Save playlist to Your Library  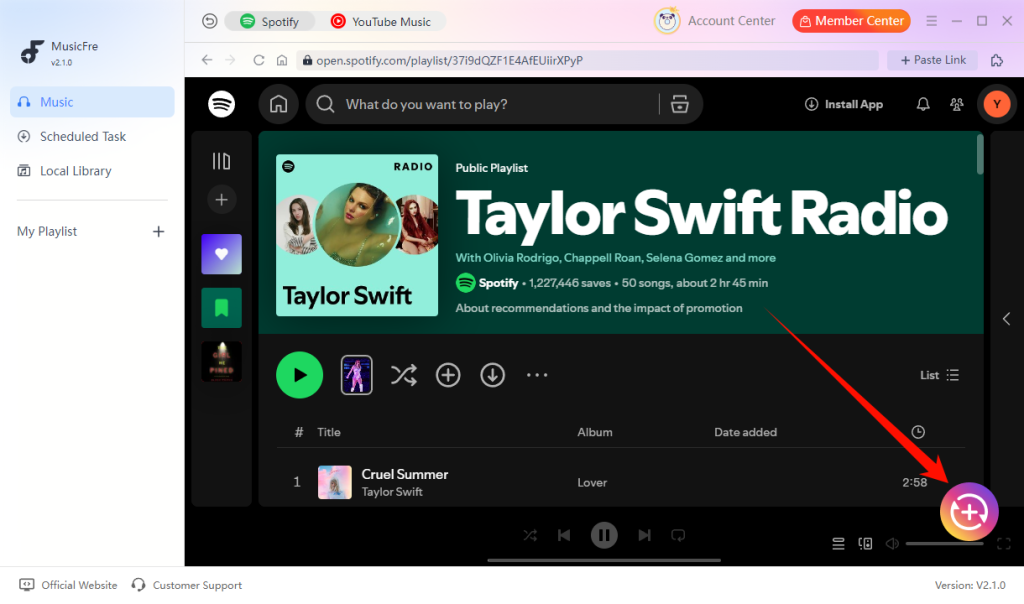448,375
